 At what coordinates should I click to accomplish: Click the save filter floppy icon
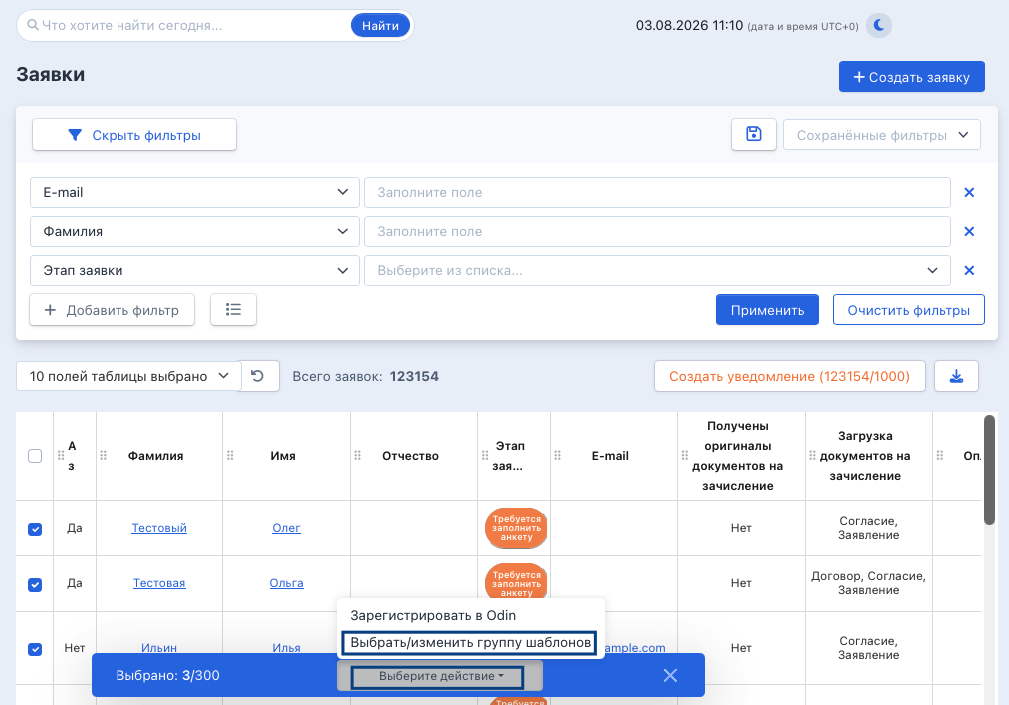pos(754,134)
